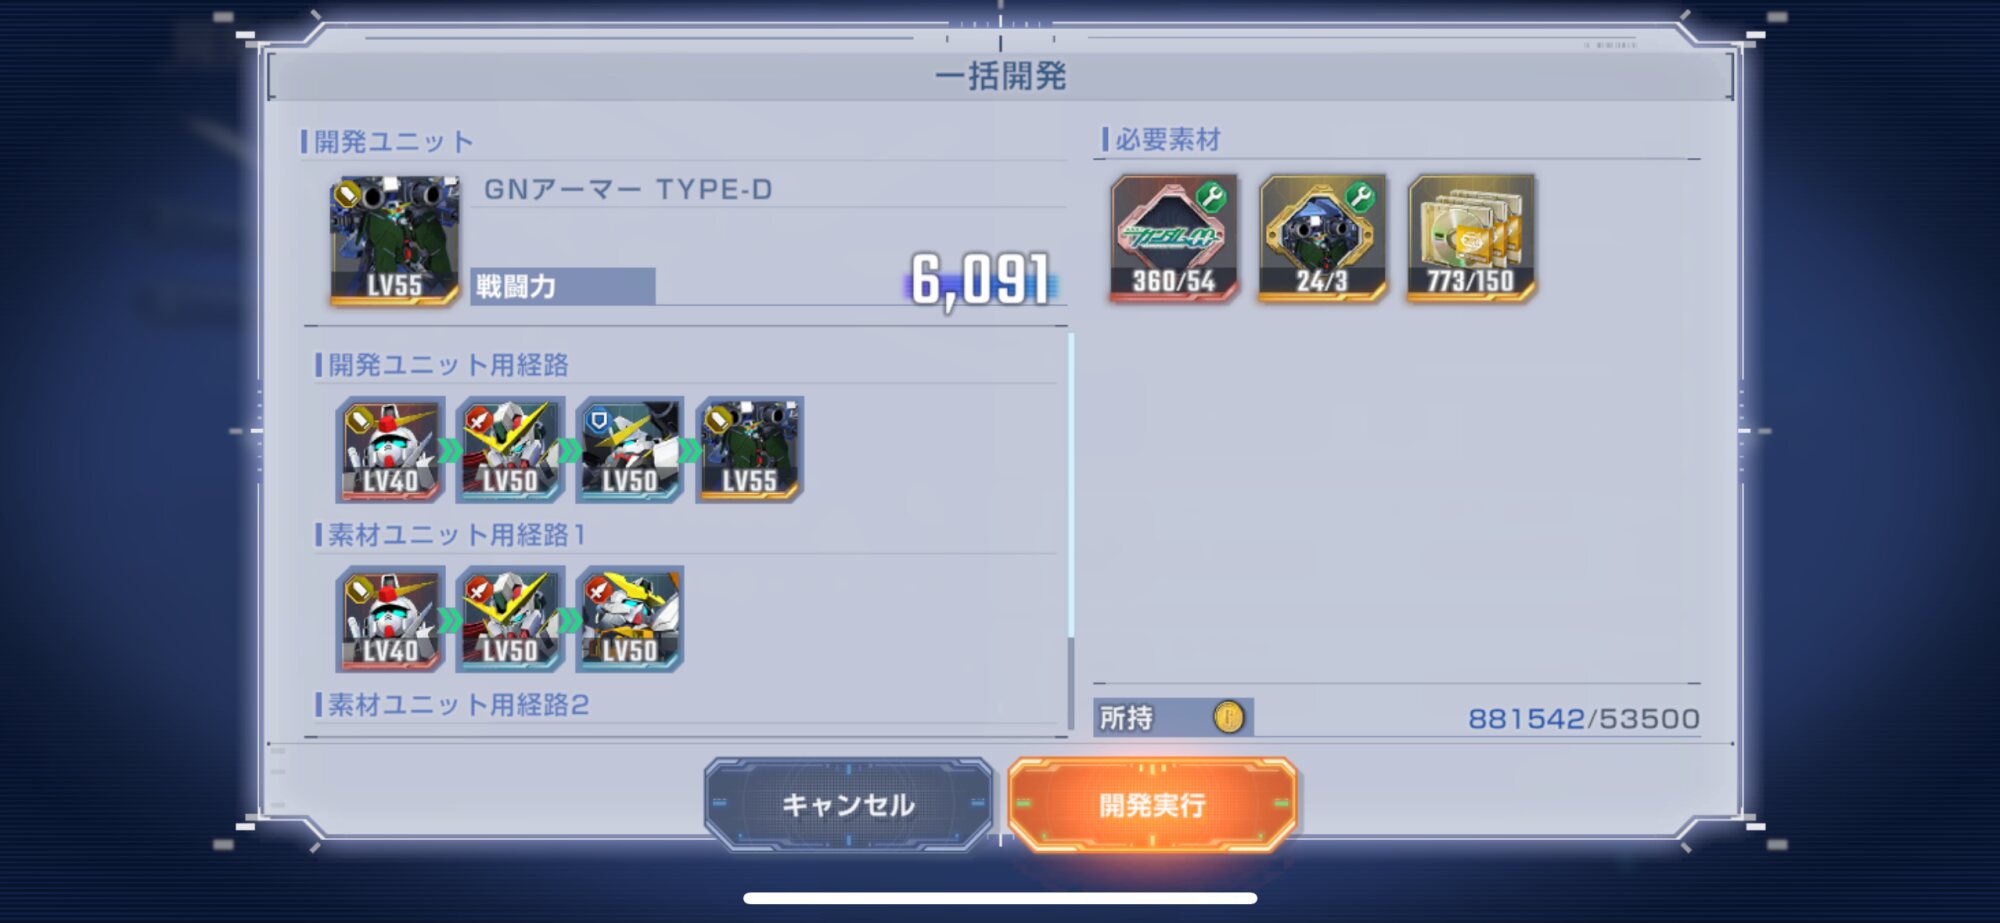
Task: Tap LV40 unit in material route 1
Action: pos(390,619)
